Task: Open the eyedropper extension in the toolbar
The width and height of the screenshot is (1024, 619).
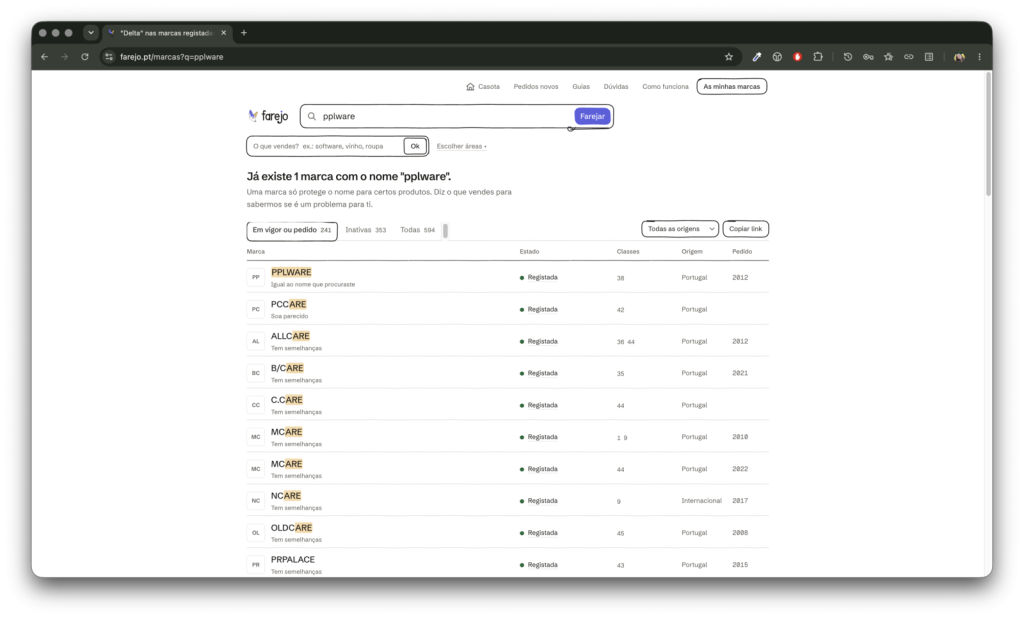Action: [x=757, y=57]
